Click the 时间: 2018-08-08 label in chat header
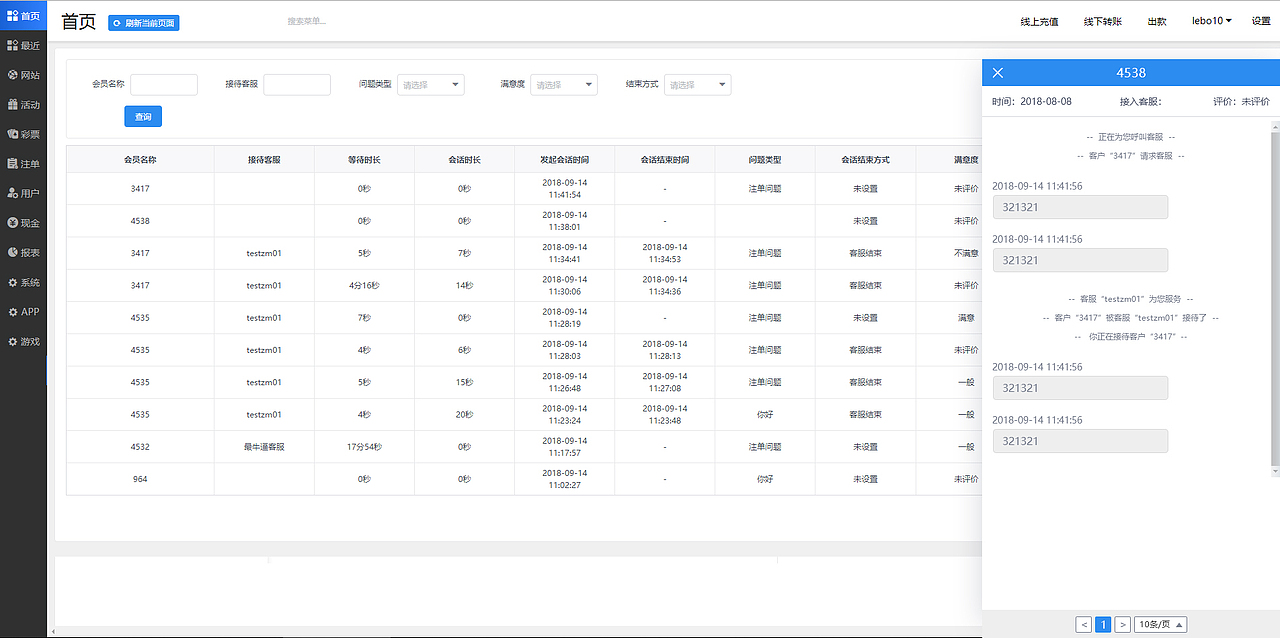This screenshot has height=638, width=1280. (1032, 102)
